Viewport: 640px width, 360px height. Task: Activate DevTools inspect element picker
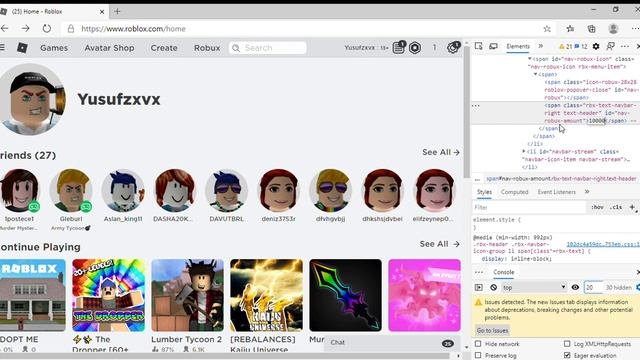(x=478, y=46)
